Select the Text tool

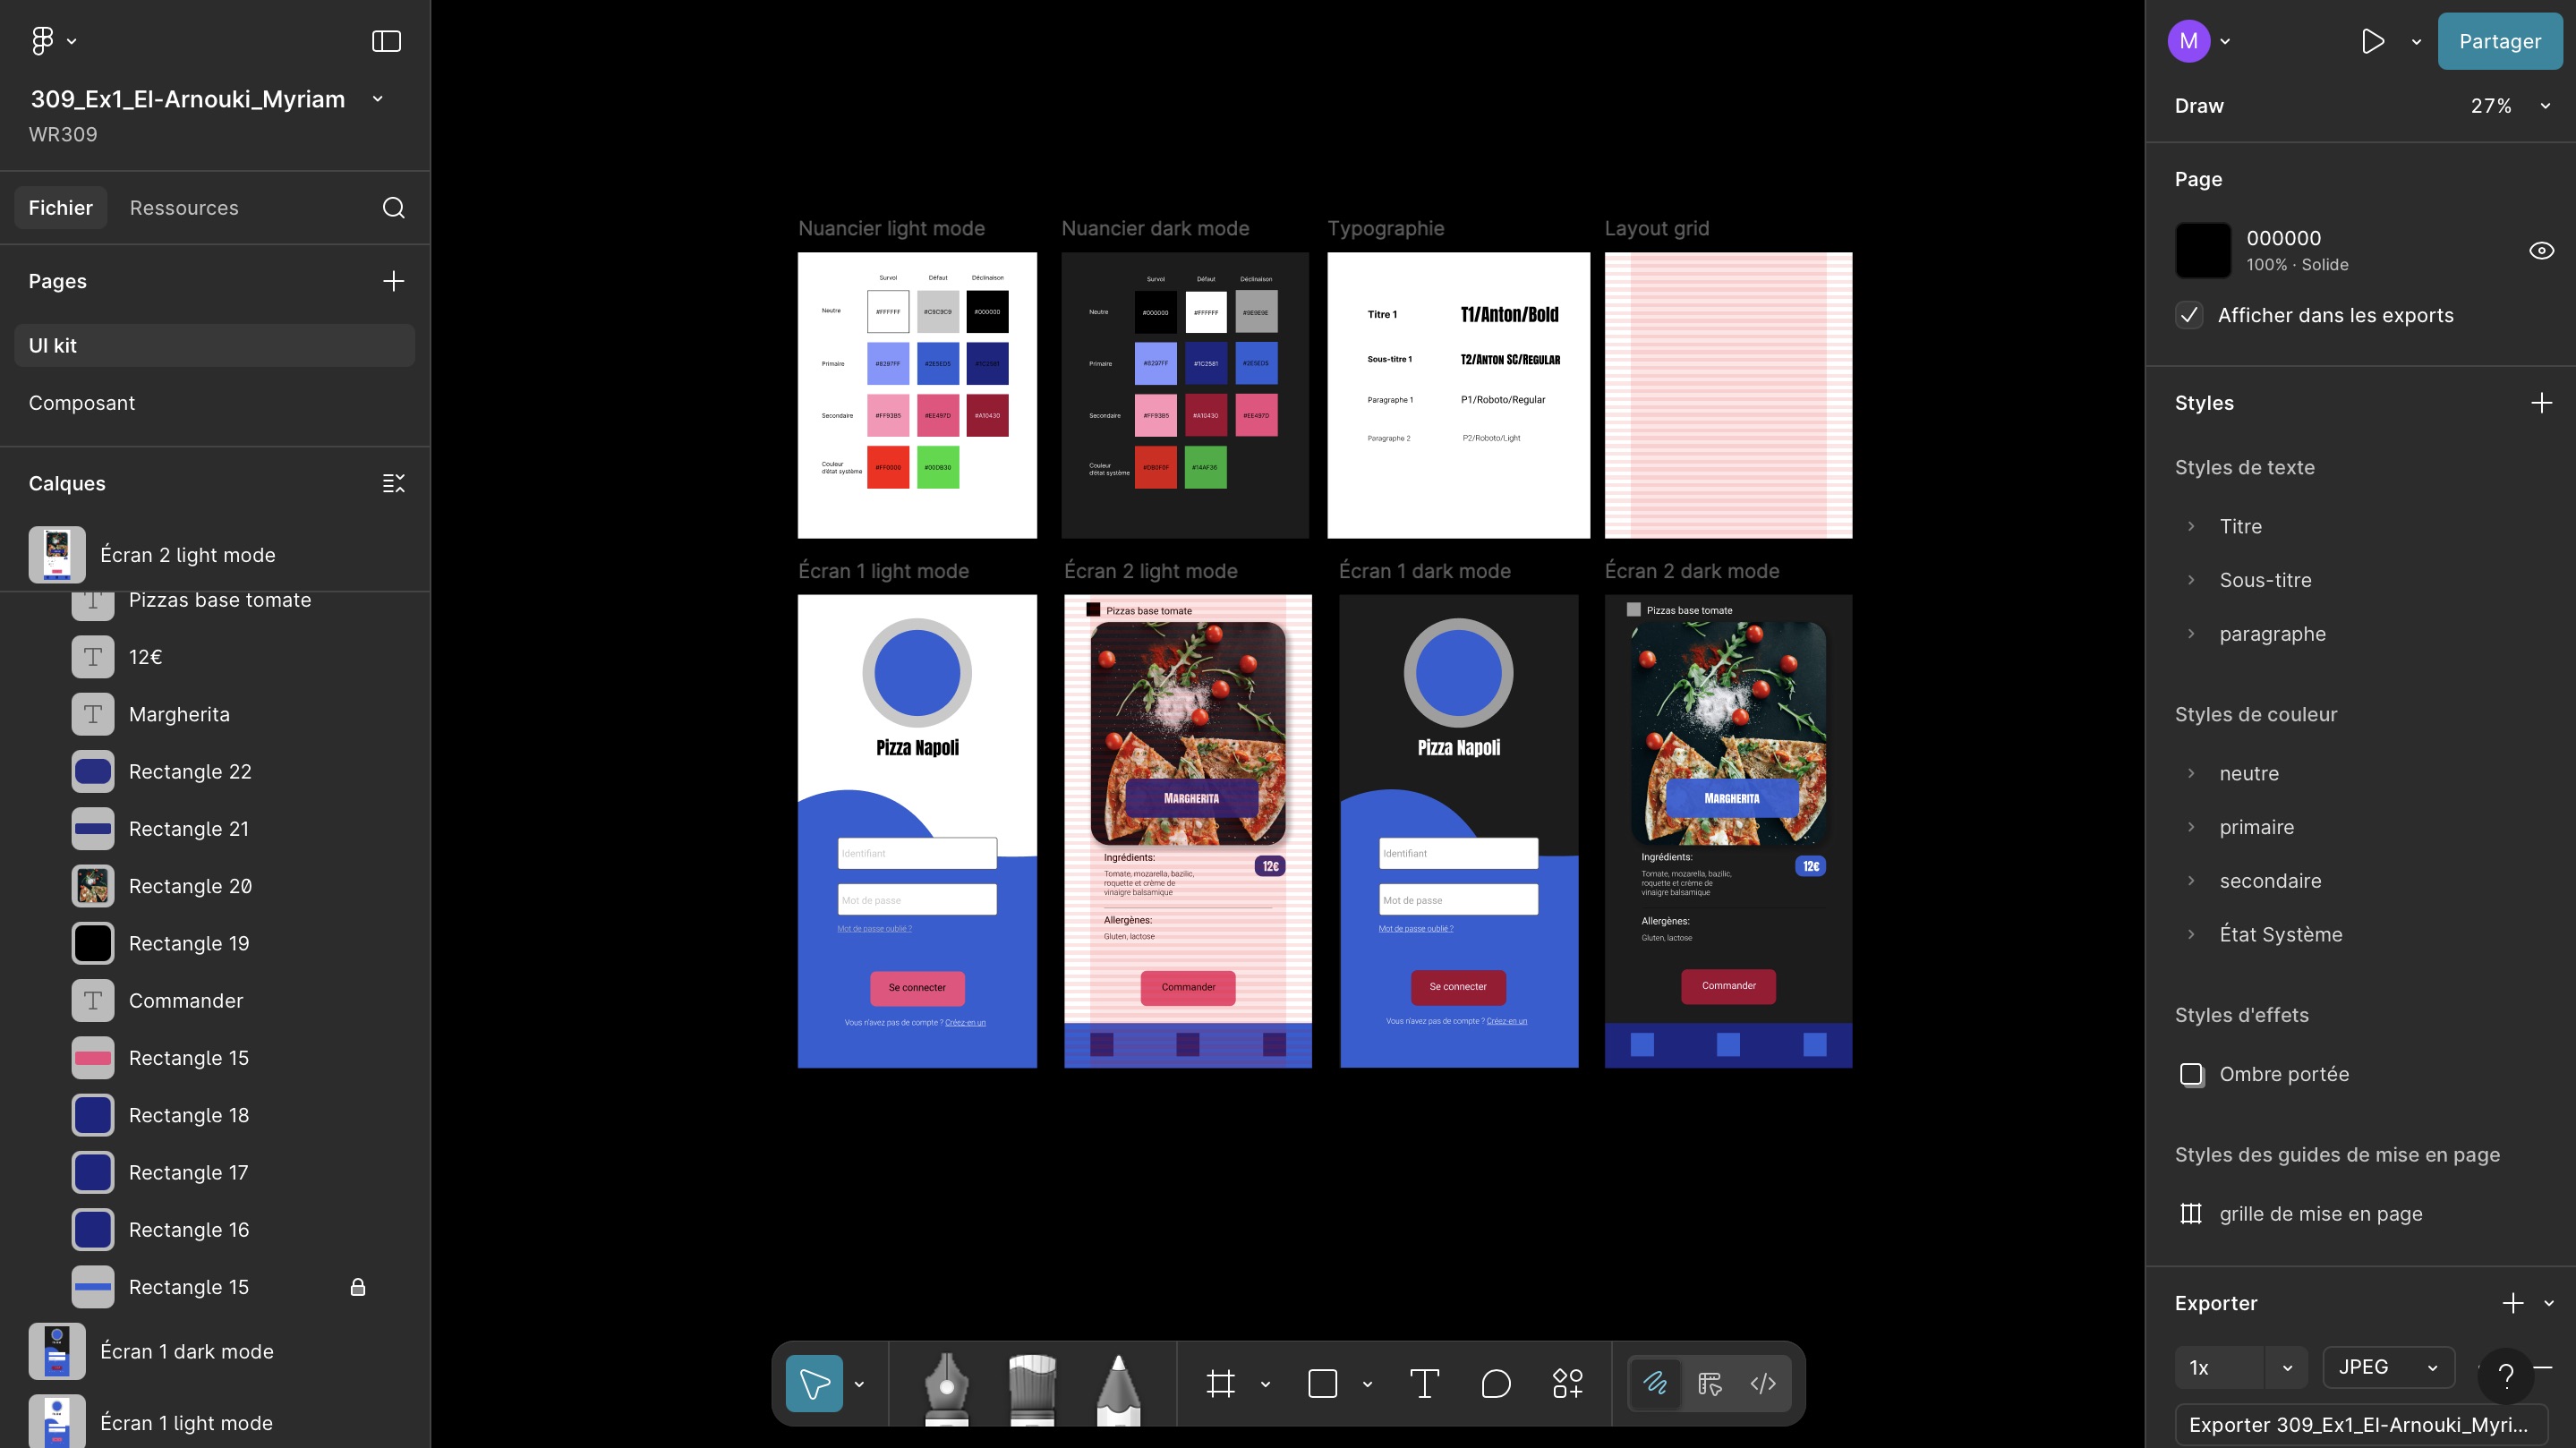point(1425,1384)
